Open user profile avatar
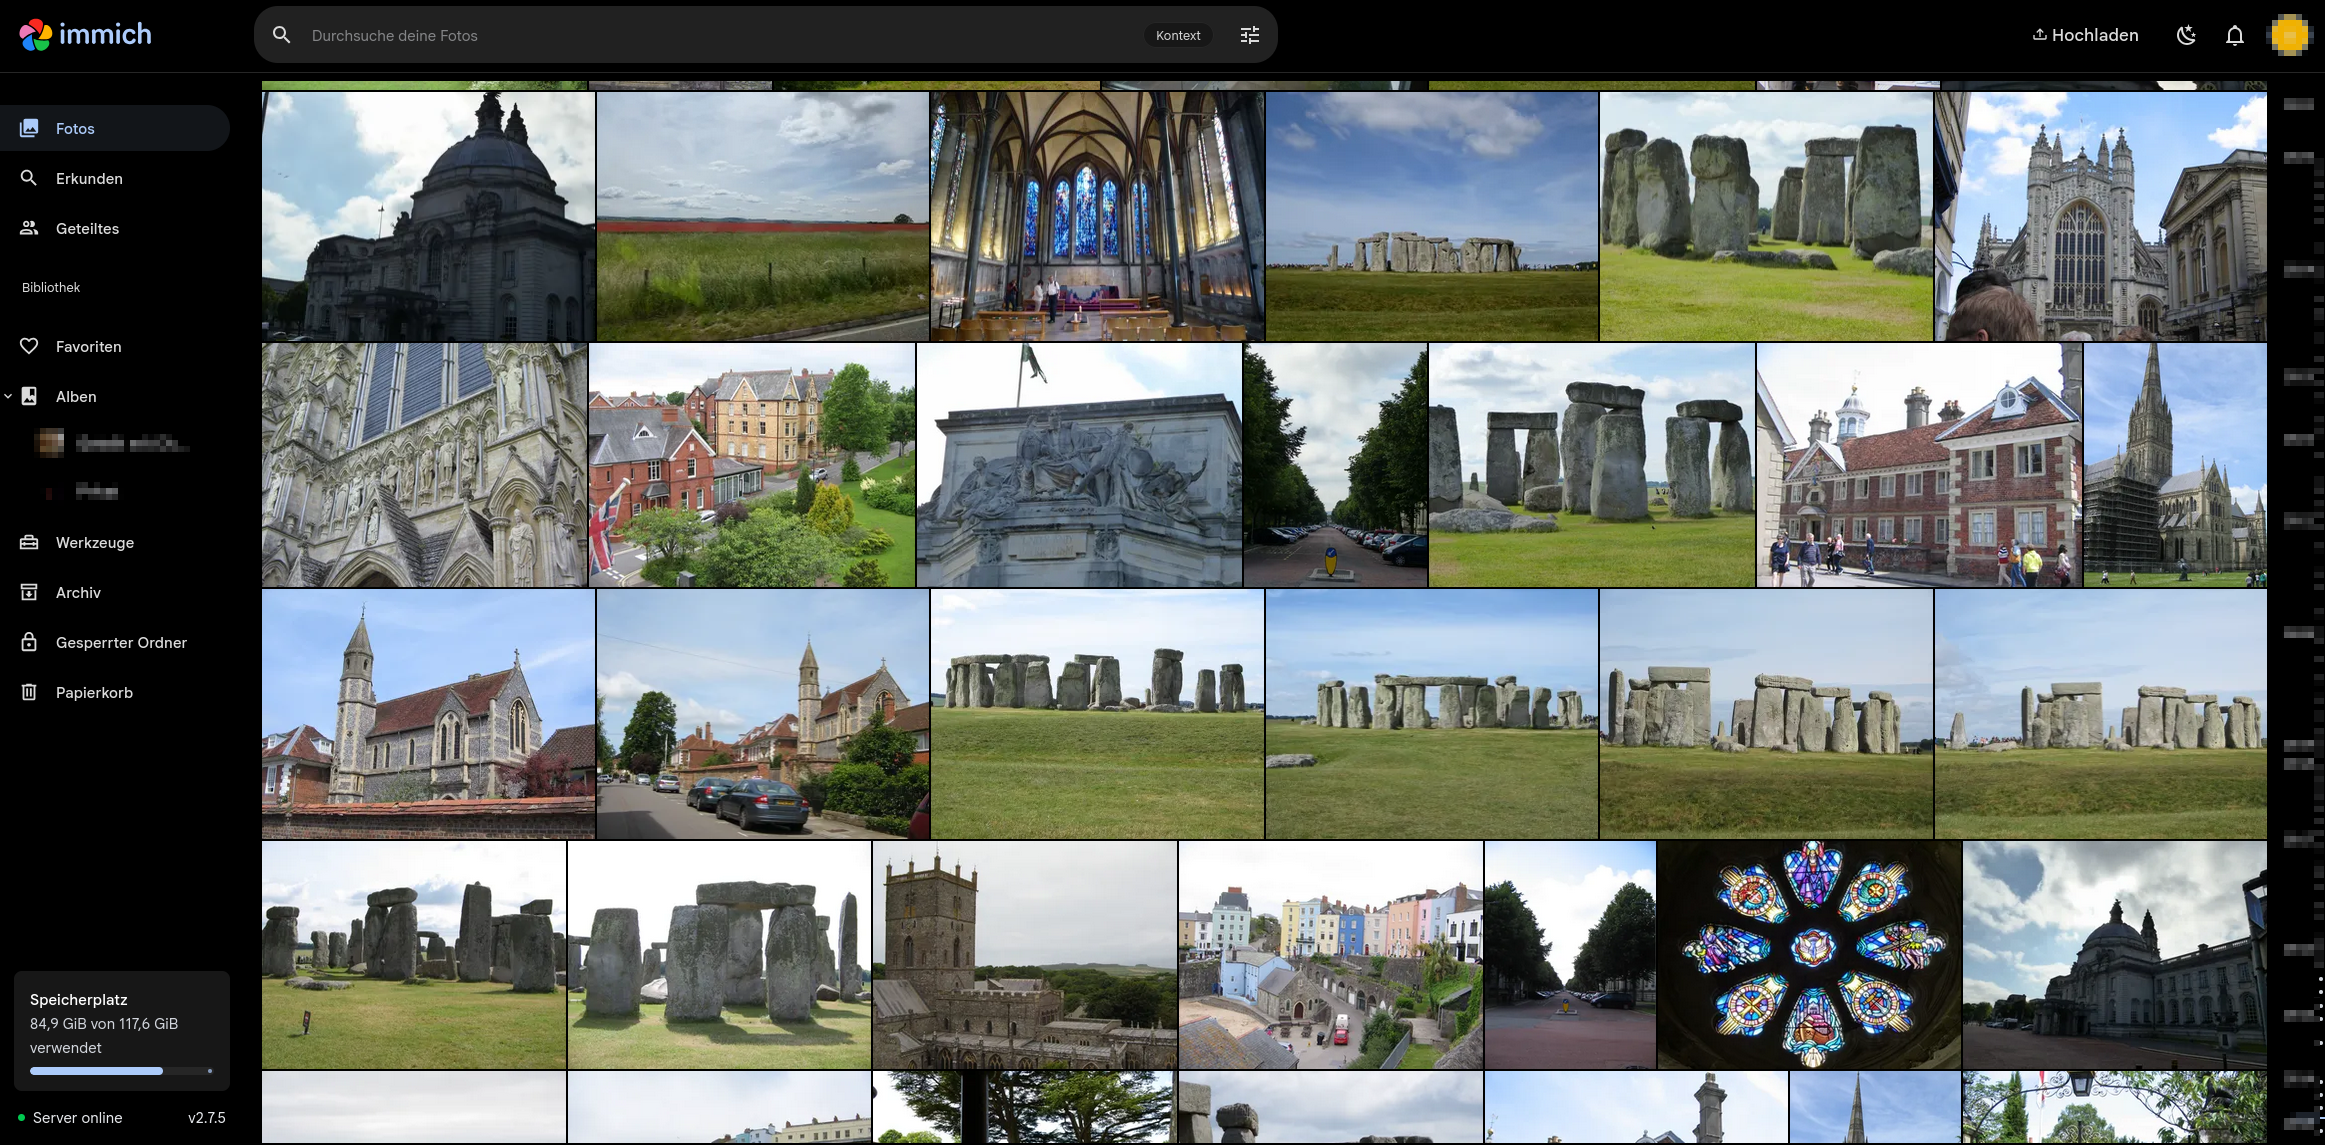Image resolution: width=2325 pixels, height=1145 pixels. [x=2289, y=35]
